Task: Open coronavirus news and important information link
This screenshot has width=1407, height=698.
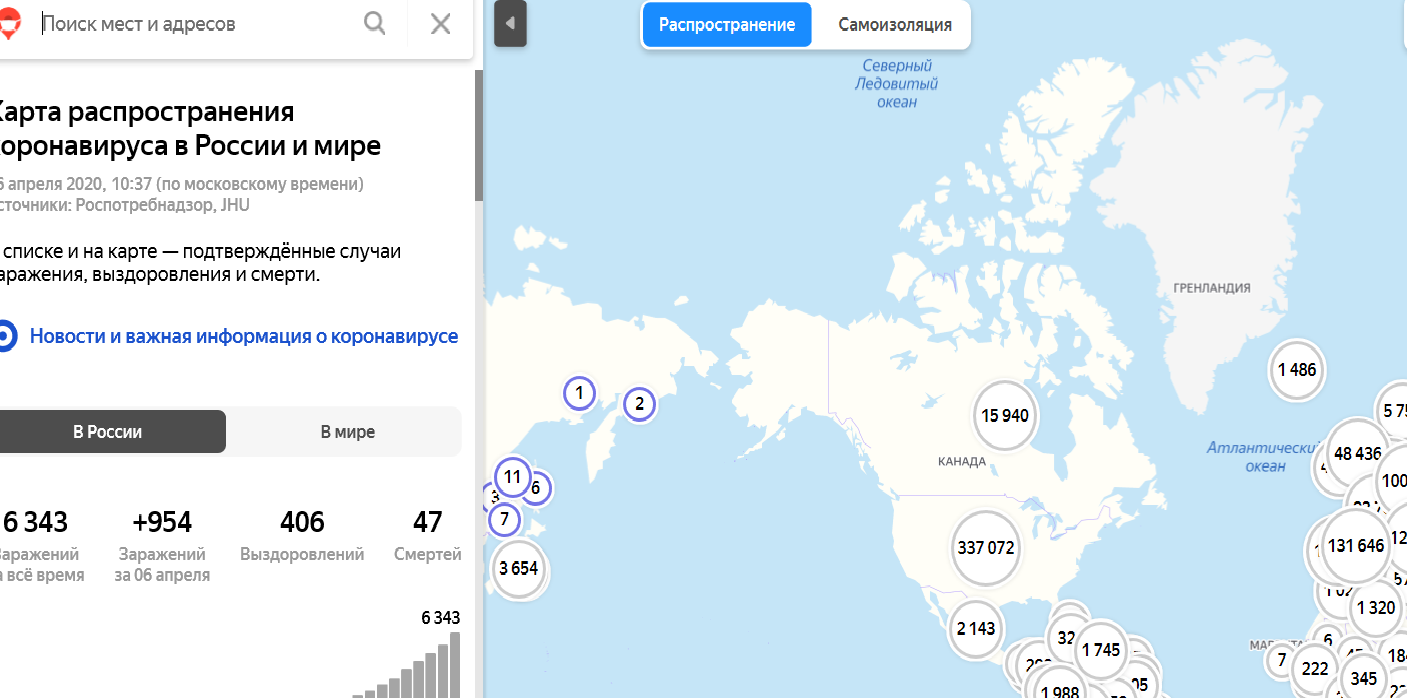Action: (x=244, y=336)
